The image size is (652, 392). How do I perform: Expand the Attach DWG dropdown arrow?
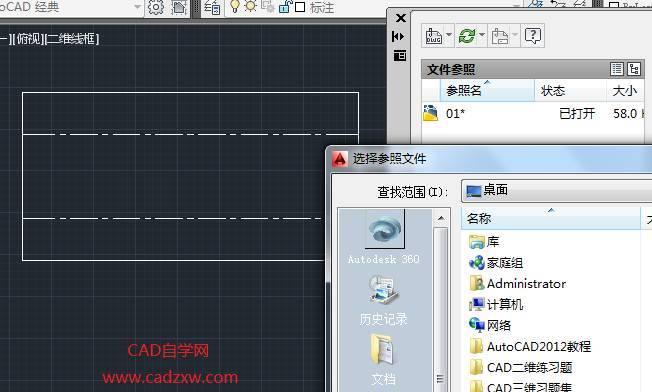pos(449,35)
